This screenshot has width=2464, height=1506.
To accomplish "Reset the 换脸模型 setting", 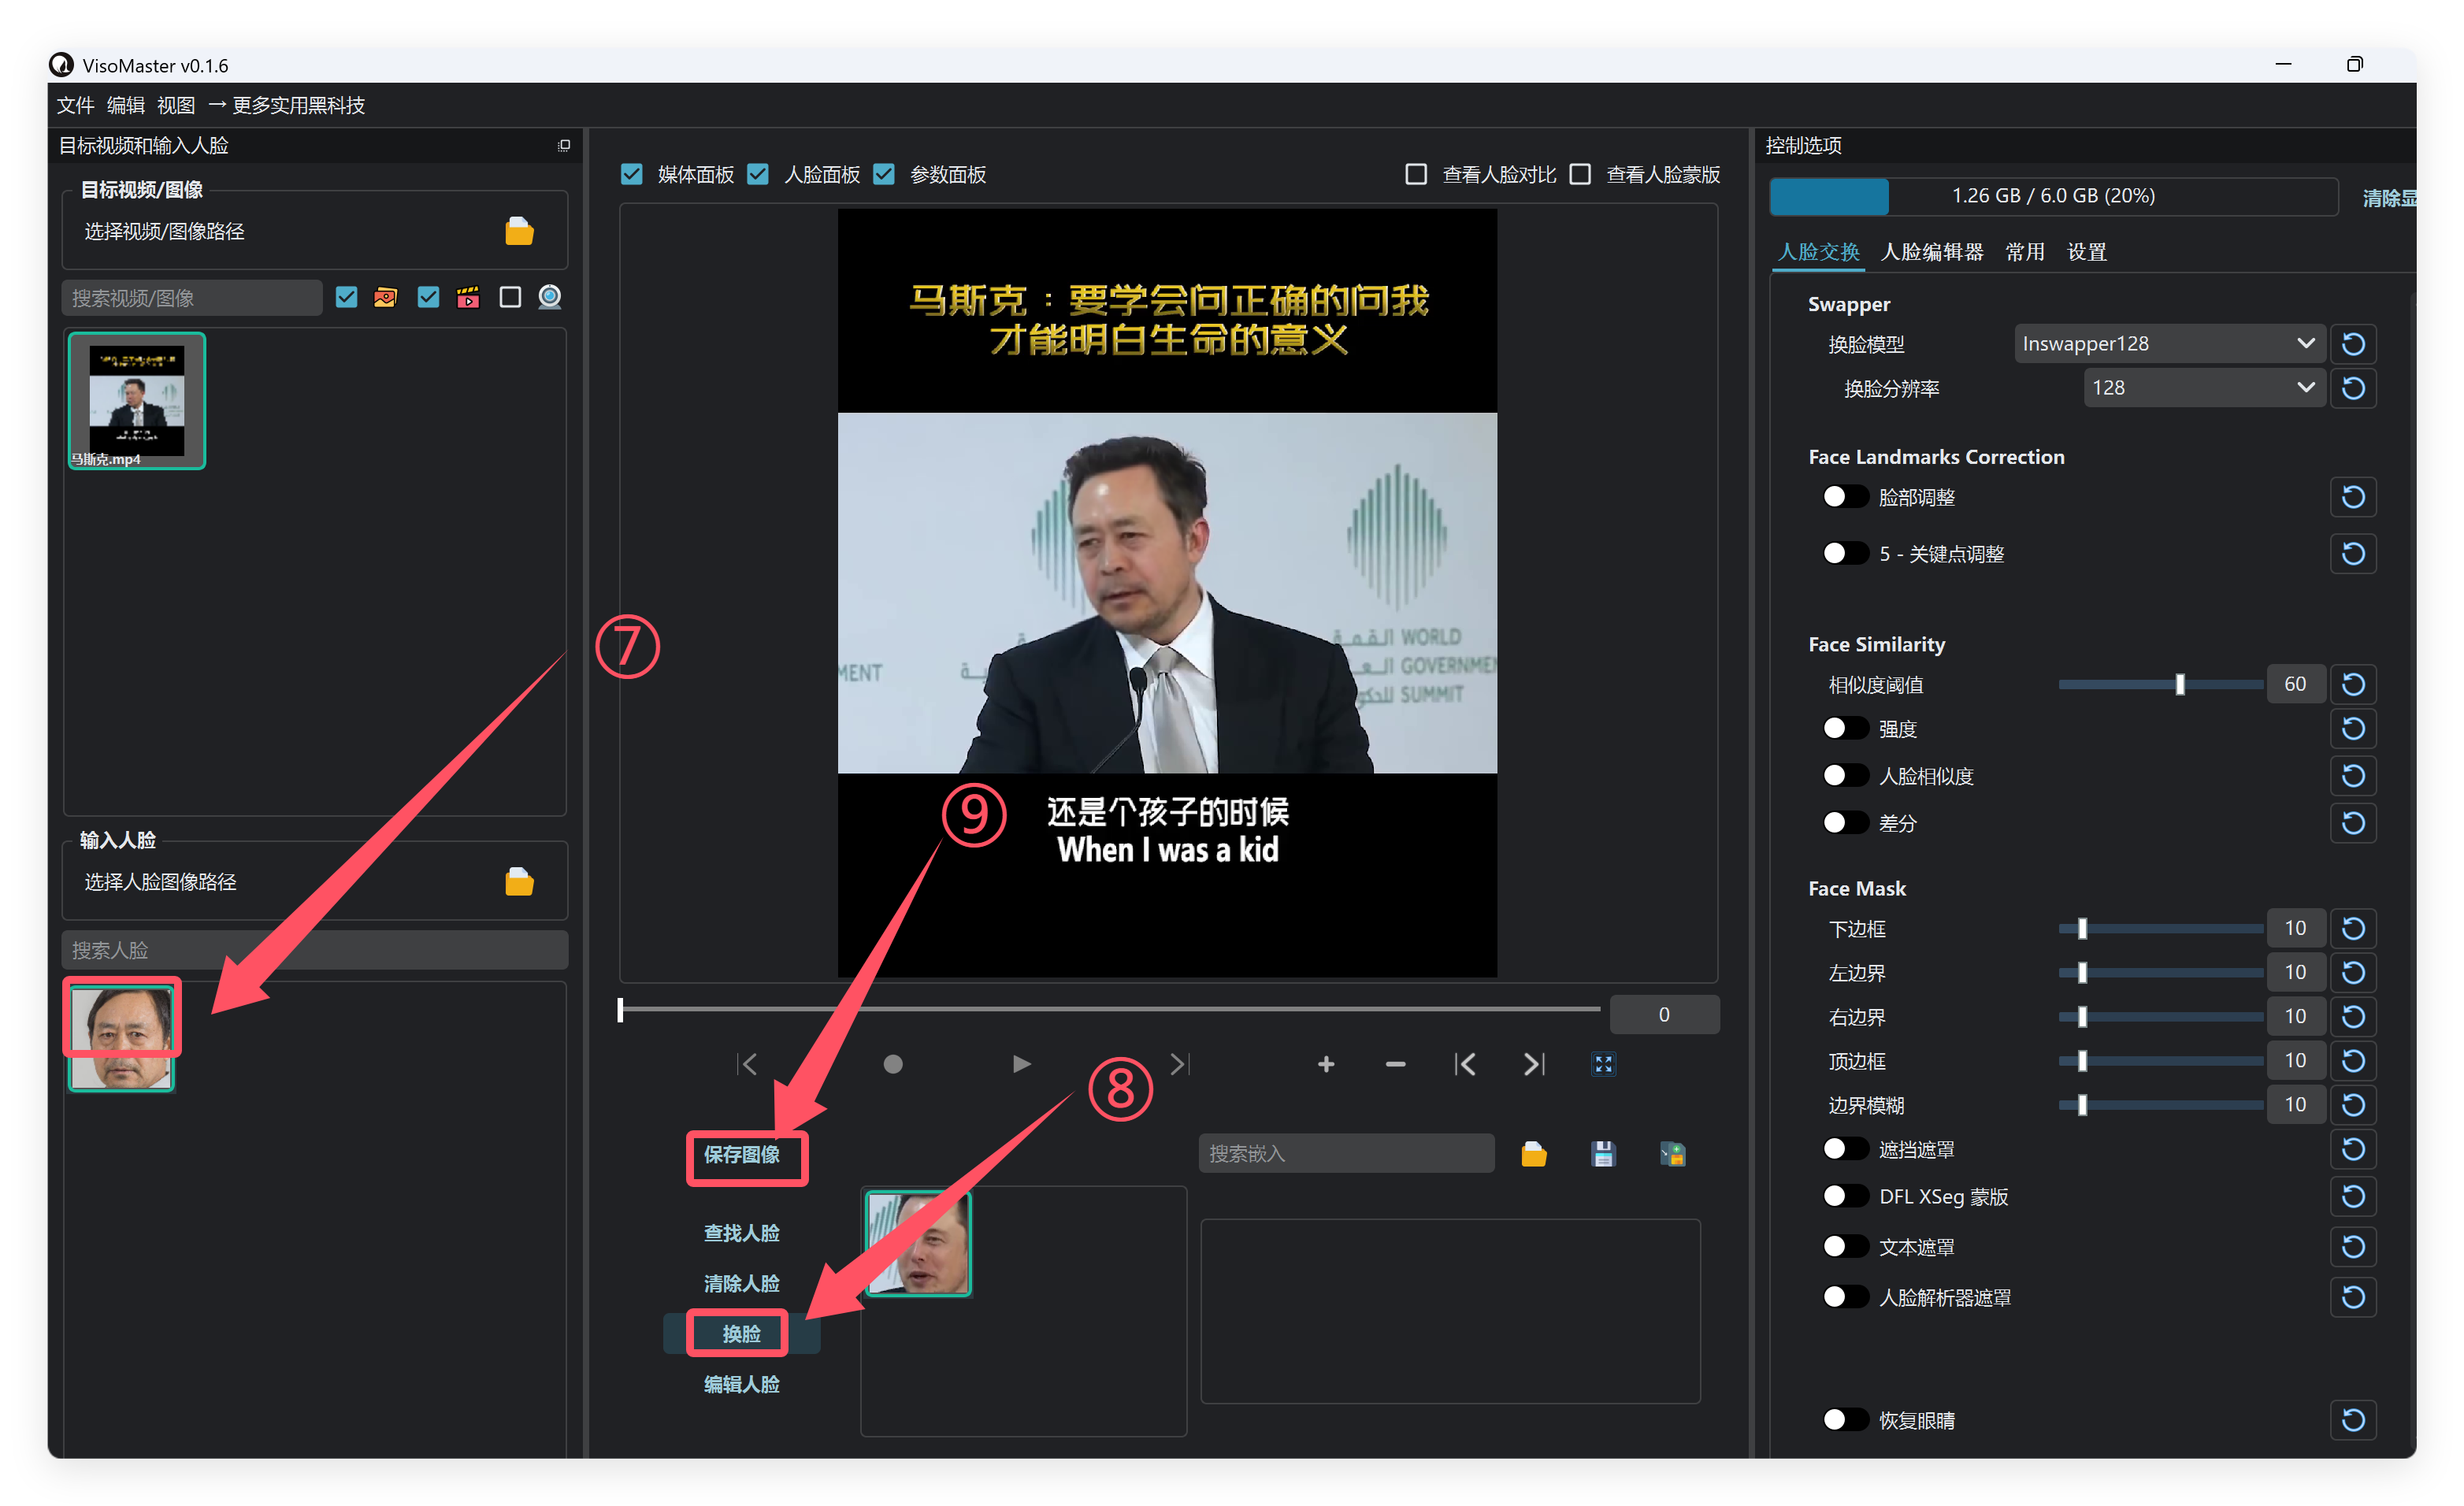I will 2353,344.
